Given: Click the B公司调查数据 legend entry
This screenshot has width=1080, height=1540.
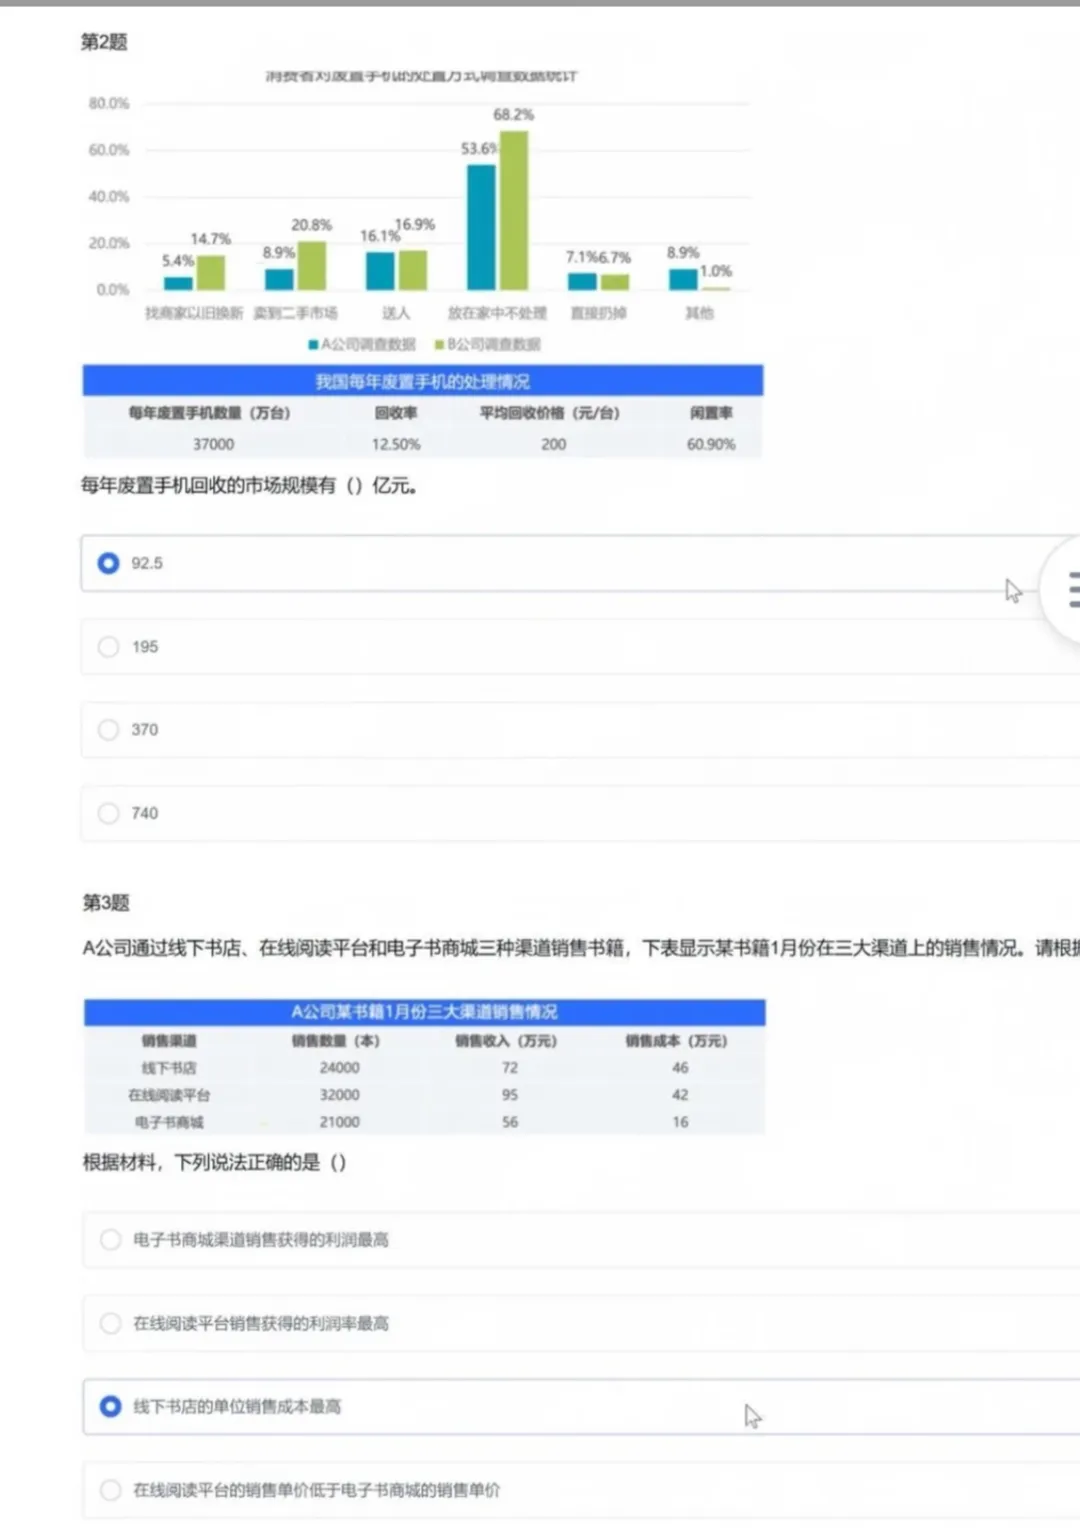Looking at the screenshot, I should point(487,344).
